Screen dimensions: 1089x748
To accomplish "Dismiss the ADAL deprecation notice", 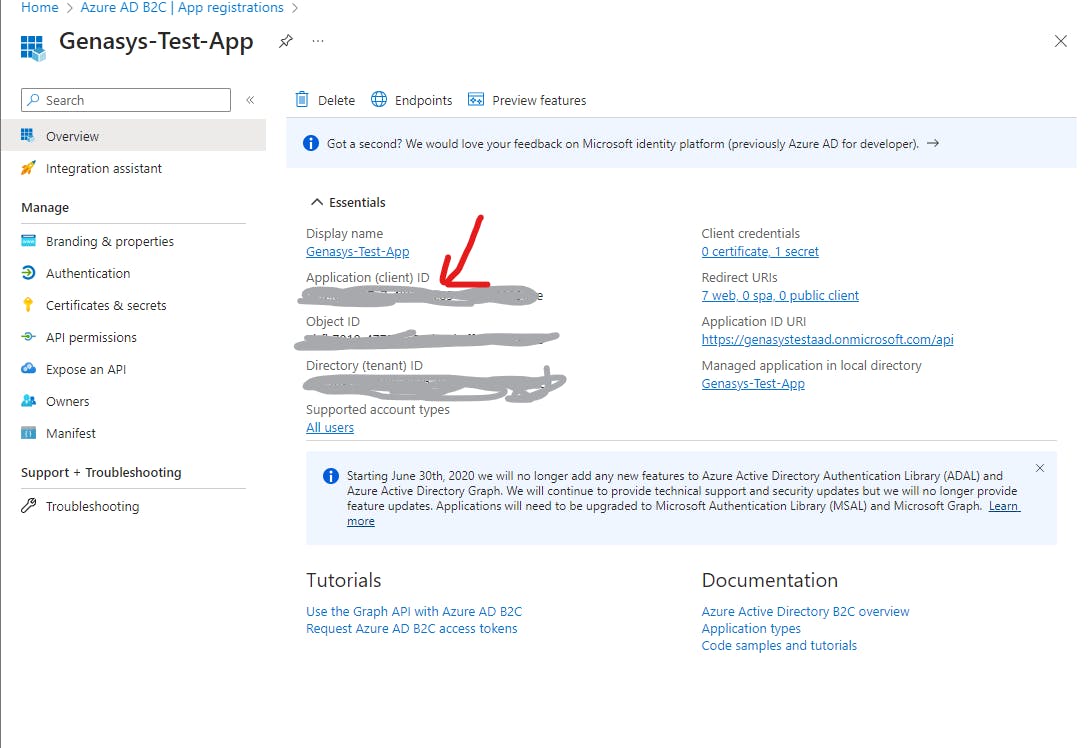I will pyautogui.click(x=1040, y=468).
